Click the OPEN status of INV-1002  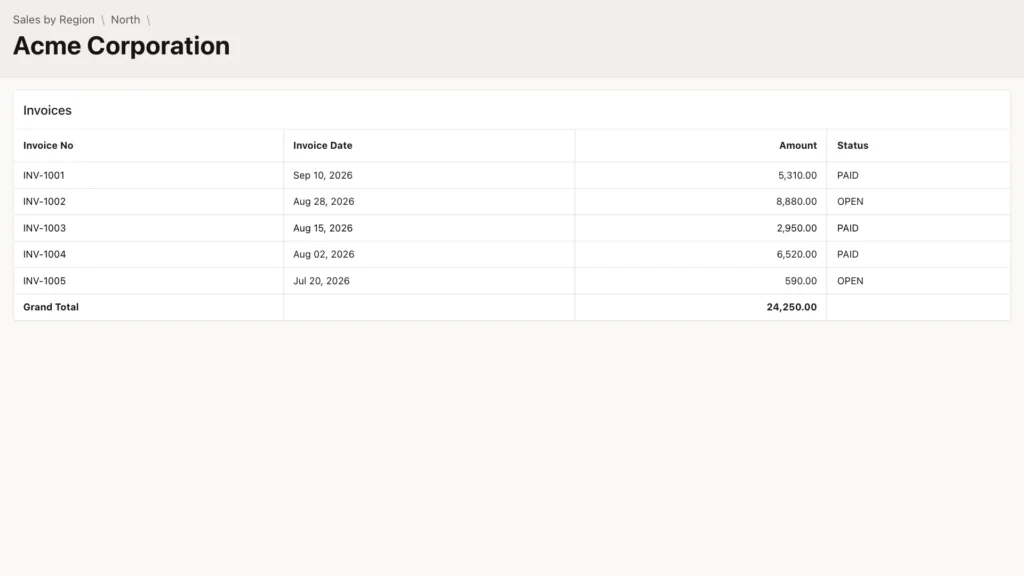pos(850,202)
